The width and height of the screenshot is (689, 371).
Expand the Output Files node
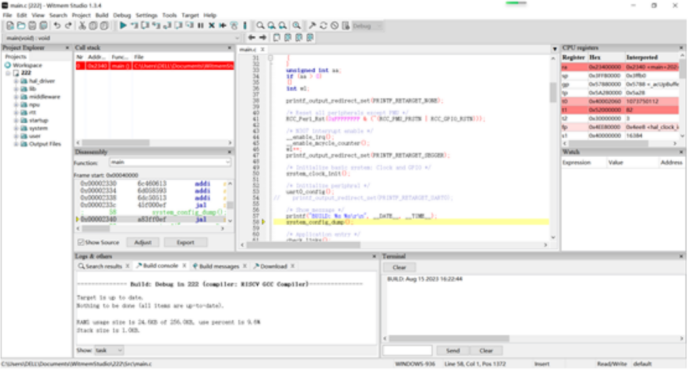(x=16, y=144)
